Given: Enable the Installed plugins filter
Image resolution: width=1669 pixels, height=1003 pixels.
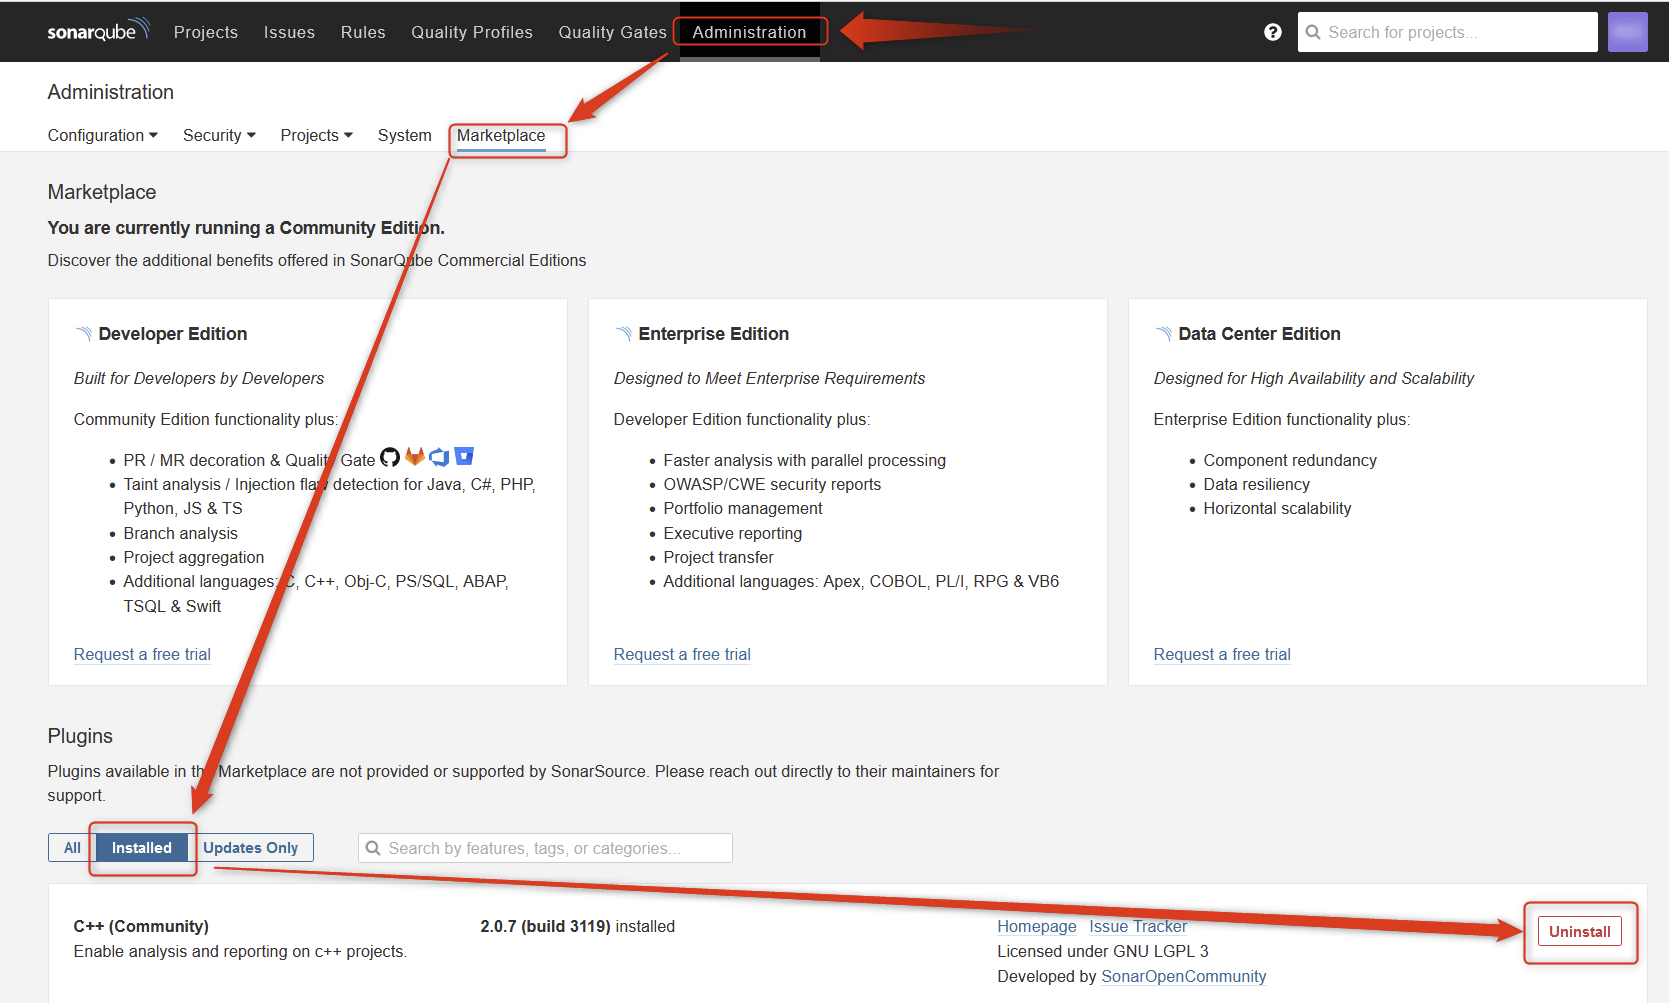Looking at the screenshot, I should [x=142, y=847].
